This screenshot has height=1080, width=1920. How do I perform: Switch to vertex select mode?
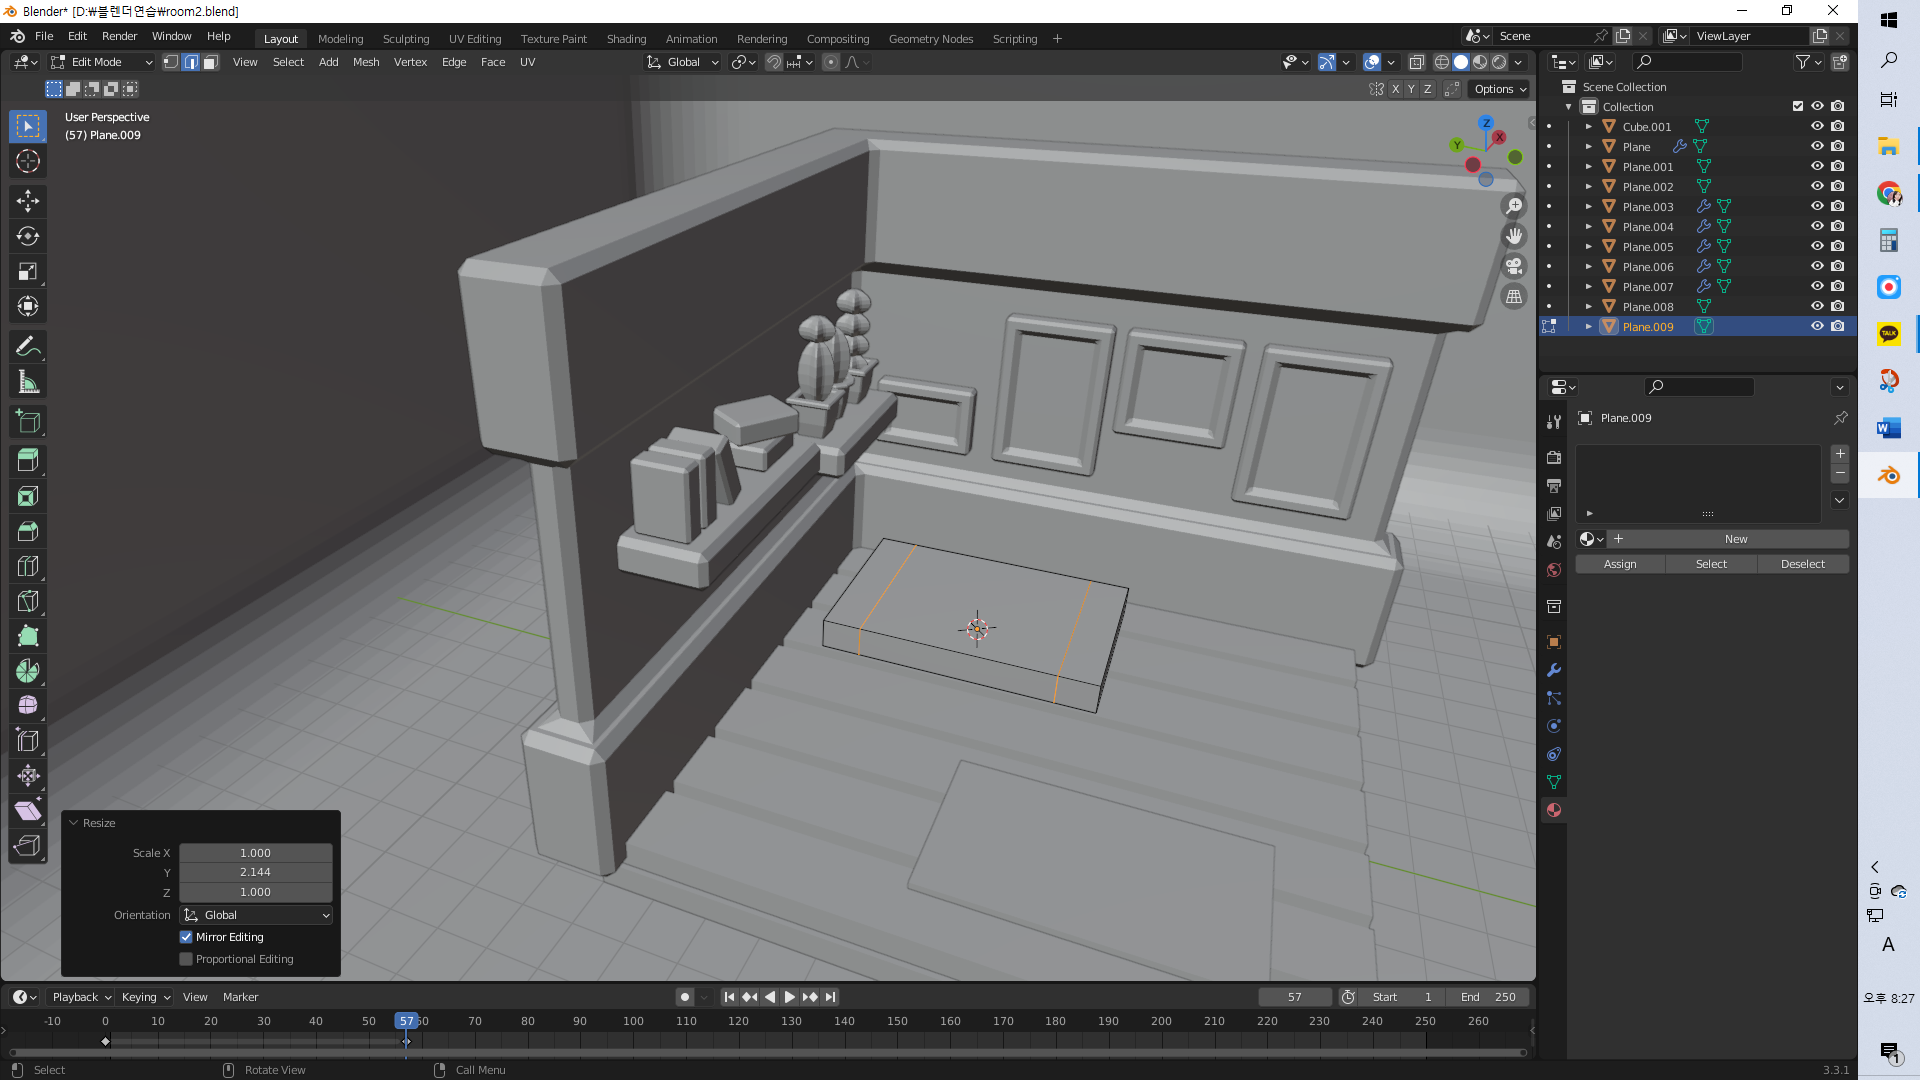point(171,62)
